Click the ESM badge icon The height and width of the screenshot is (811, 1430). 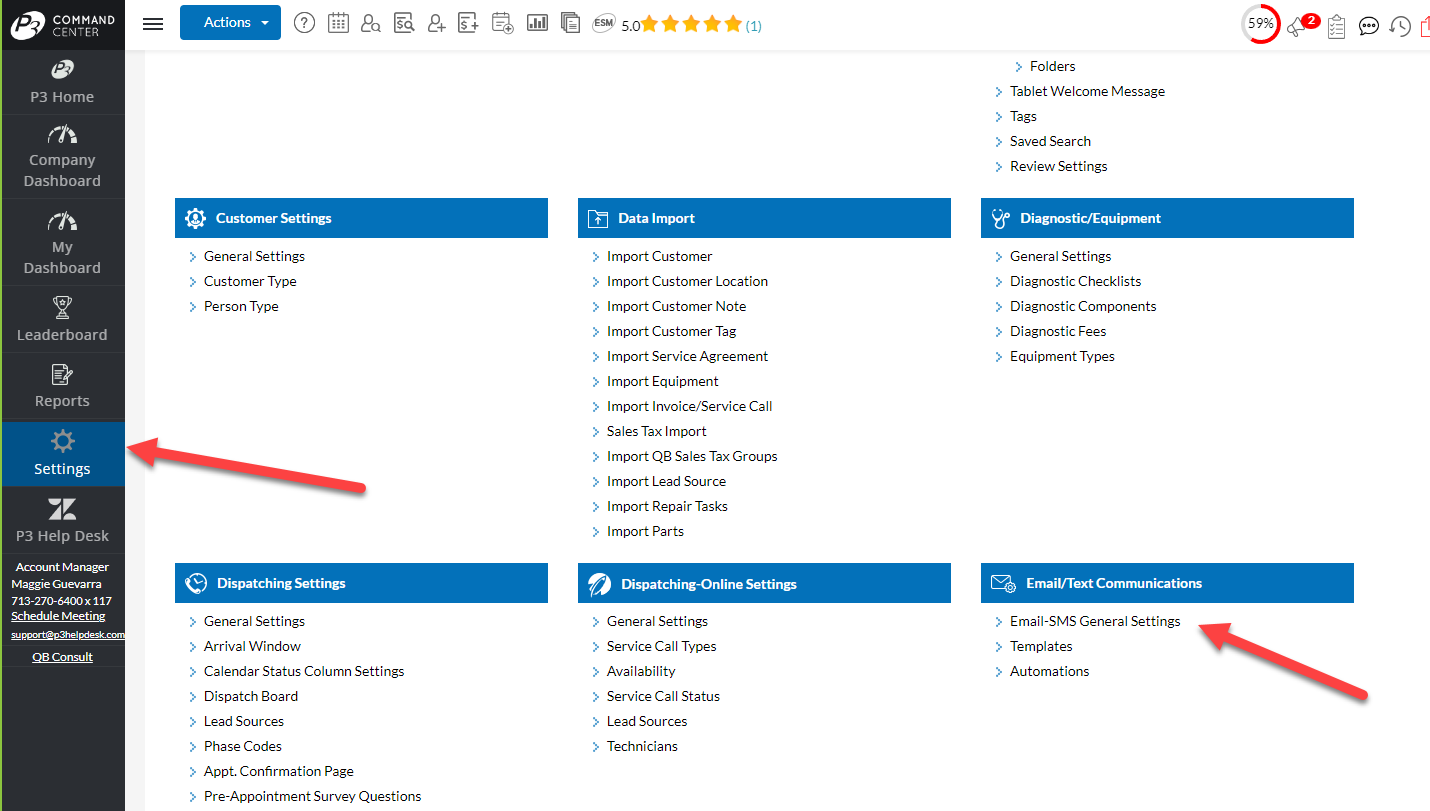click(603, 23)
